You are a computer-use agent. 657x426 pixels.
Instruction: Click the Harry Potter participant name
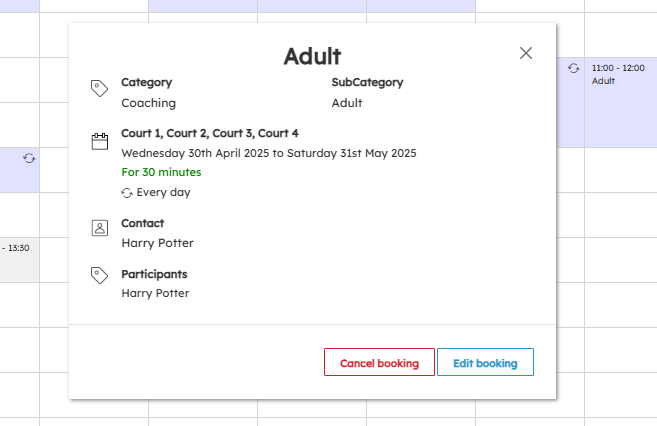(x=155, y=293)
